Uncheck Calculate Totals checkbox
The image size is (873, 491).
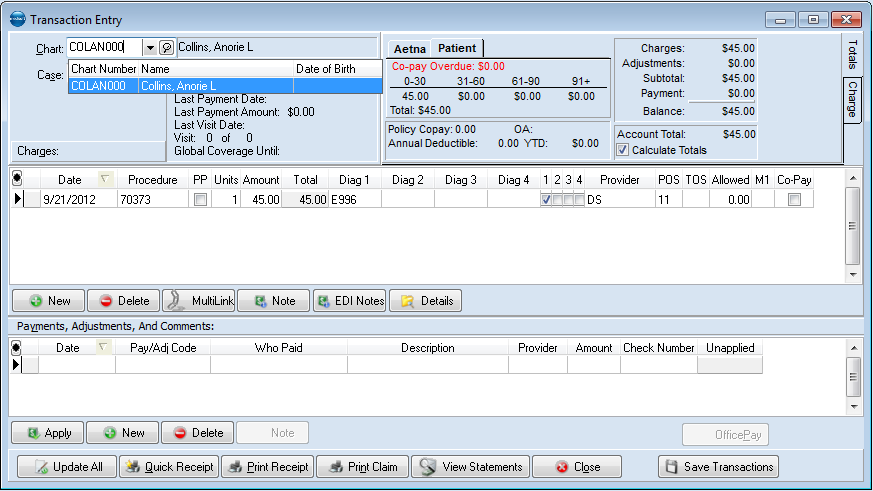(x=622, y=150)
